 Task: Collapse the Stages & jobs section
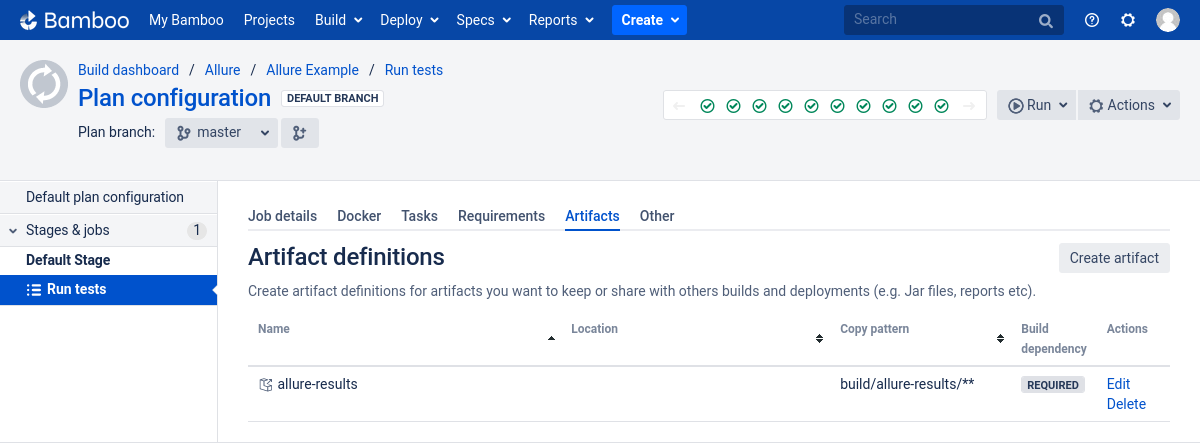(13, 231)
